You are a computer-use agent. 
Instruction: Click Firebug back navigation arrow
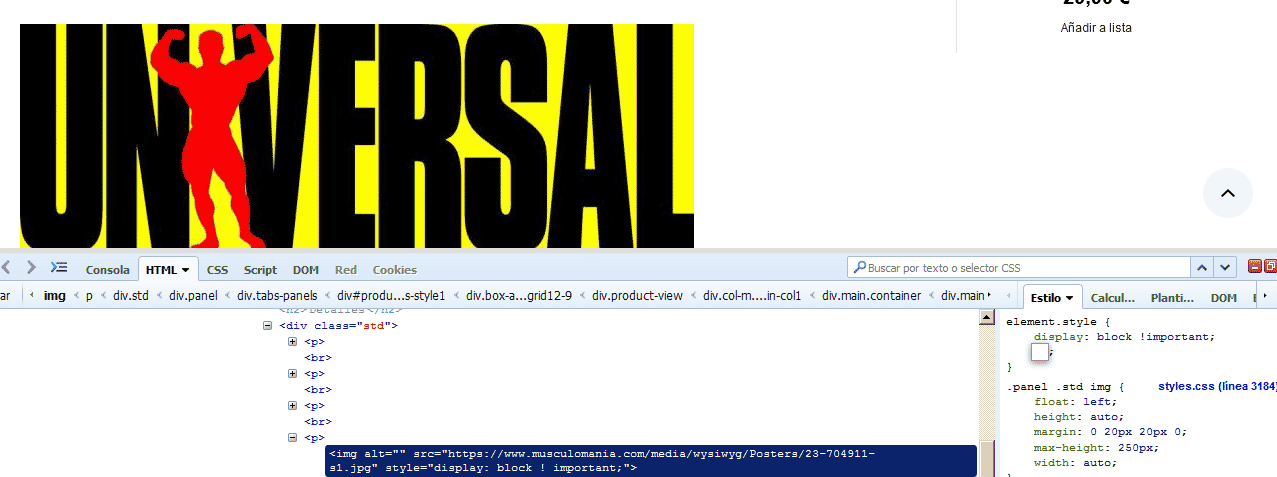coord(6,267)
